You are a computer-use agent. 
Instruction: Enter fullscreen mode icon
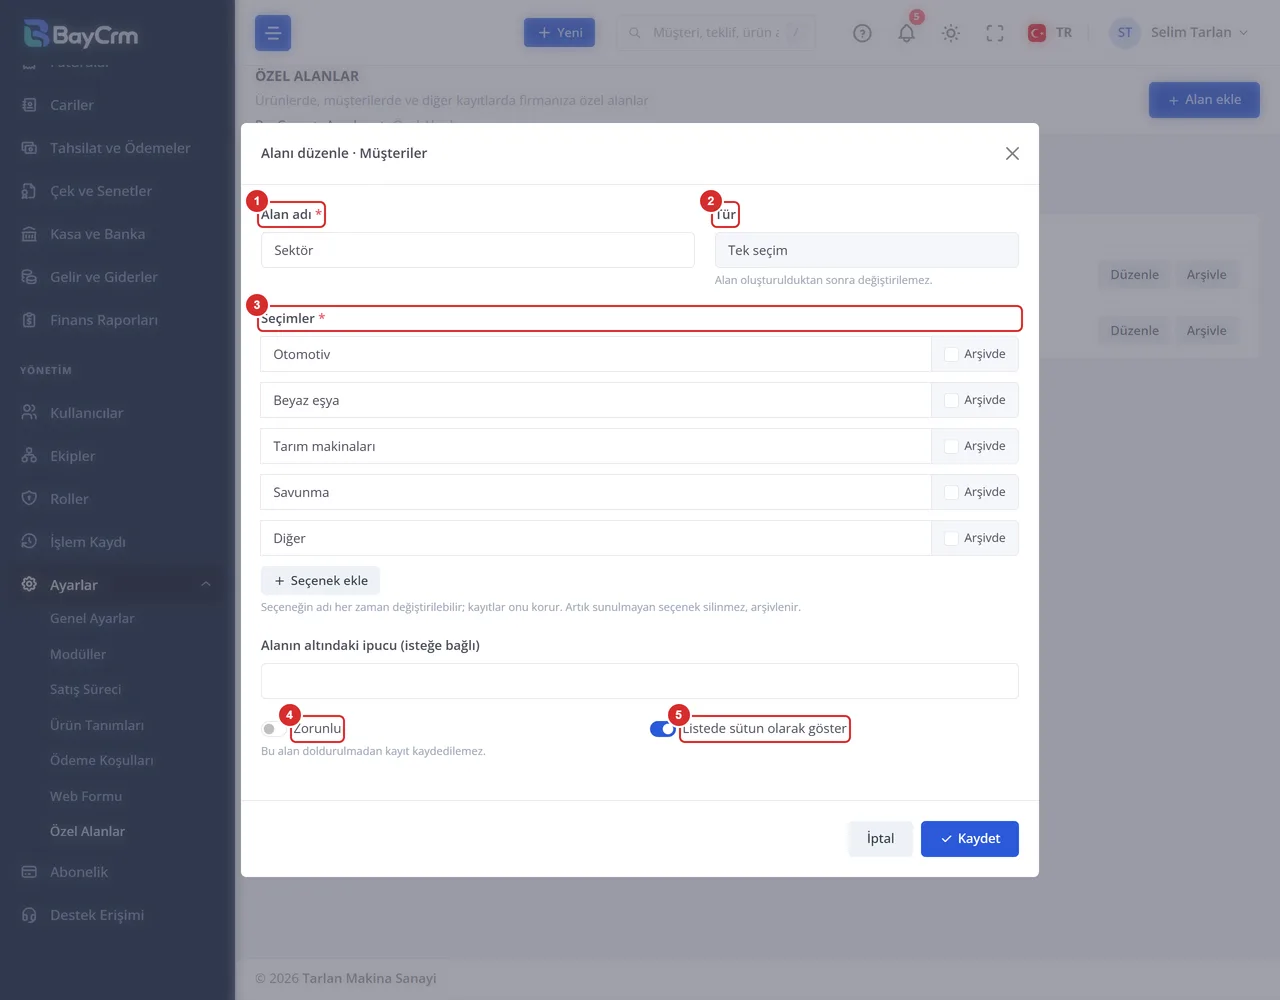(995, 33)
